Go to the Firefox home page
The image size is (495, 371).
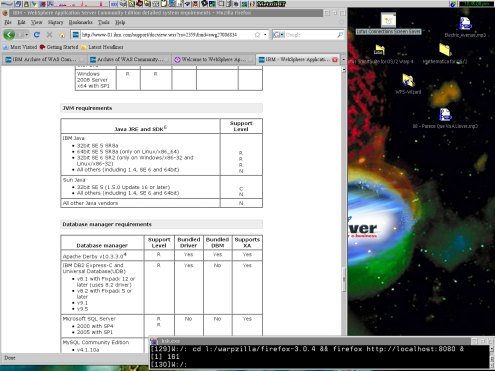(x=62, y=35)
